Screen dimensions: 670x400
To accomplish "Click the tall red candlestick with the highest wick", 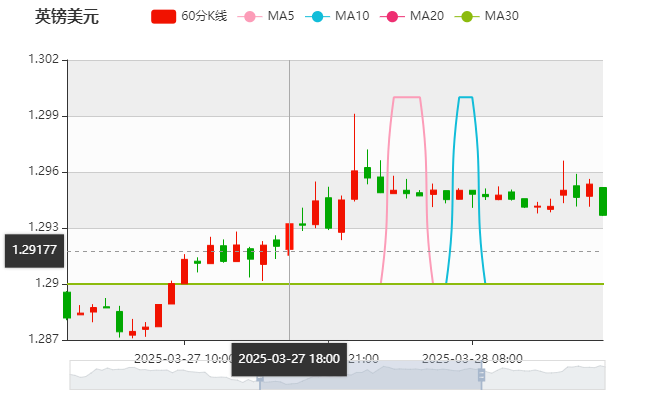I will pyautogui.click(x=354, y=184).
